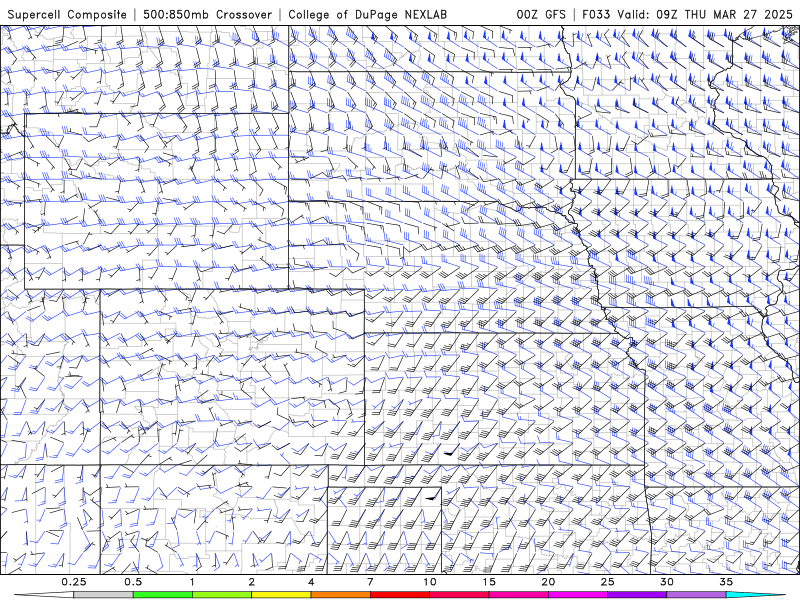The image size is (800, 600).
Task: Click the legend value "7"
Action: (x=370, y=582)
